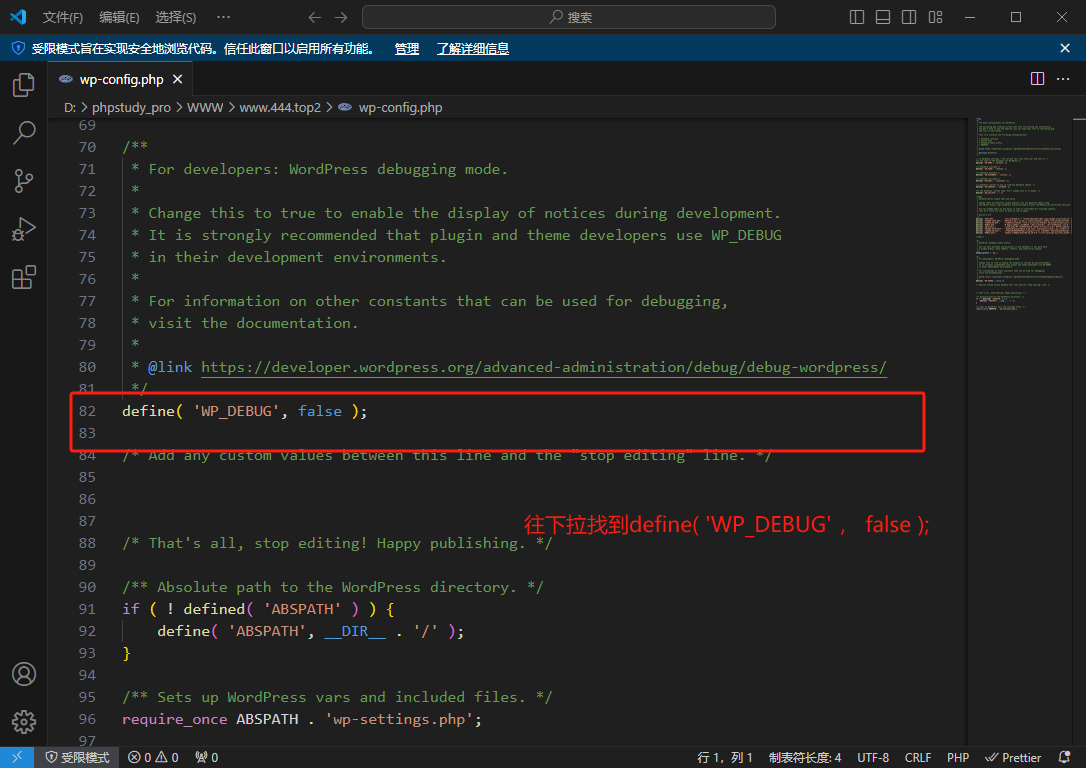
Task: Expand the hidden title bar menus ellipsis
Action: (x=223, y=17)
